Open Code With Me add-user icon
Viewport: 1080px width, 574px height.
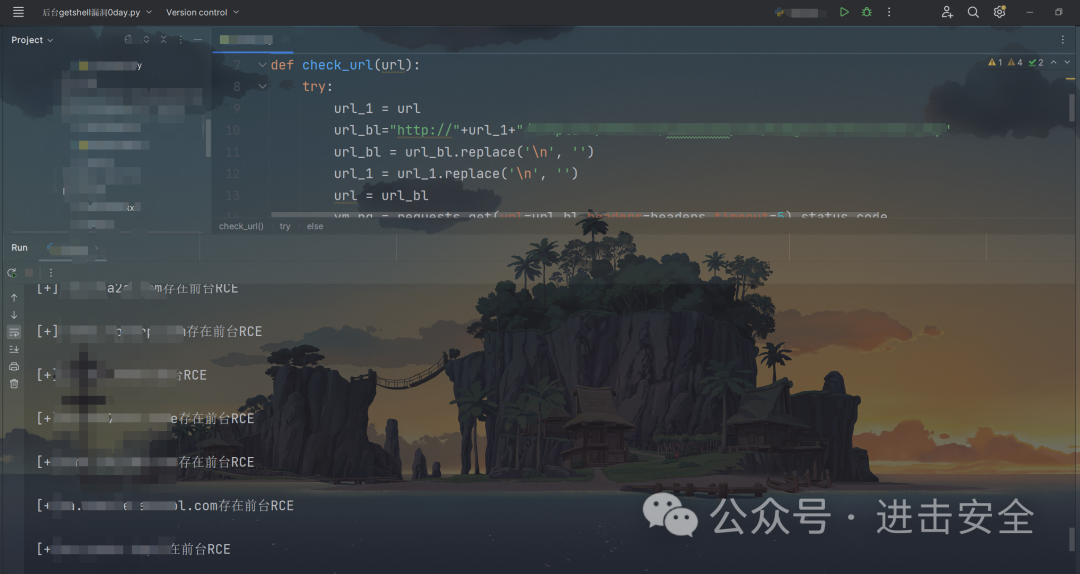click(947, 12)
